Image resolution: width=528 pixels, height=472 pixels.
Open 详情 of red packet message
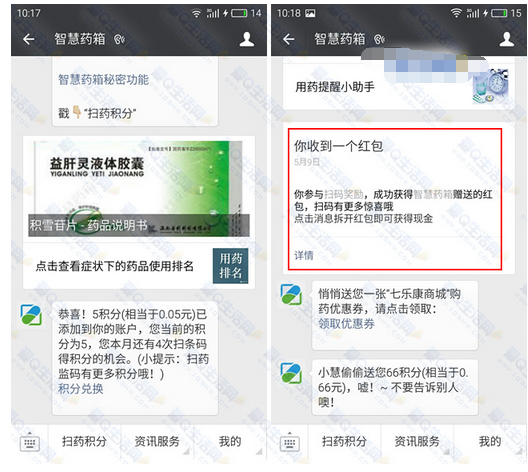coord(304,256)
